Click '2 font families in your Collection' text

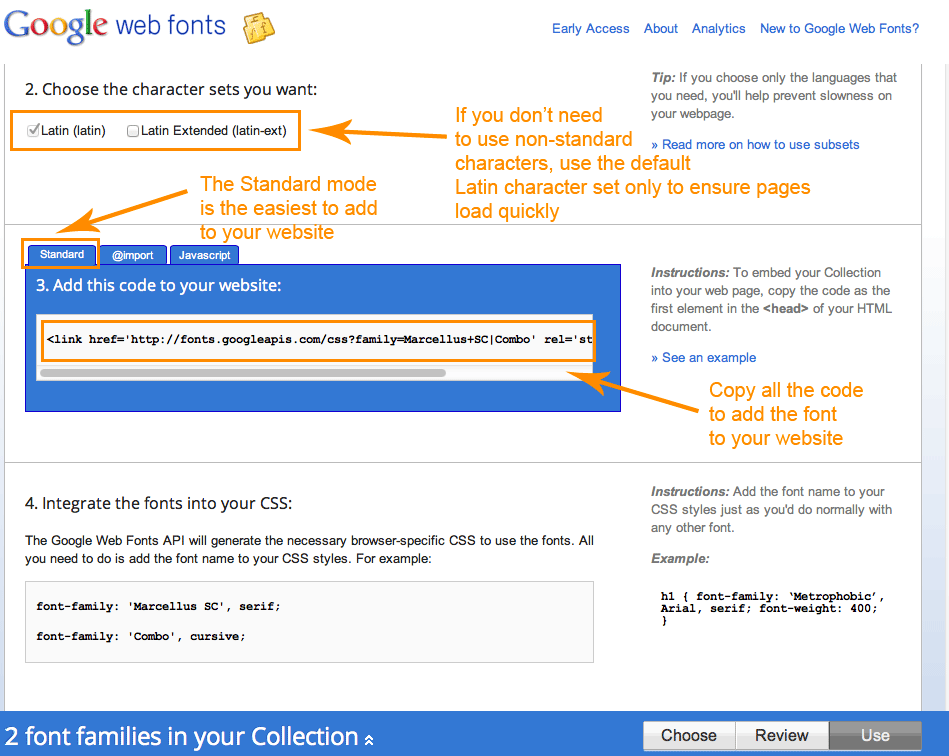pos(181,737)
